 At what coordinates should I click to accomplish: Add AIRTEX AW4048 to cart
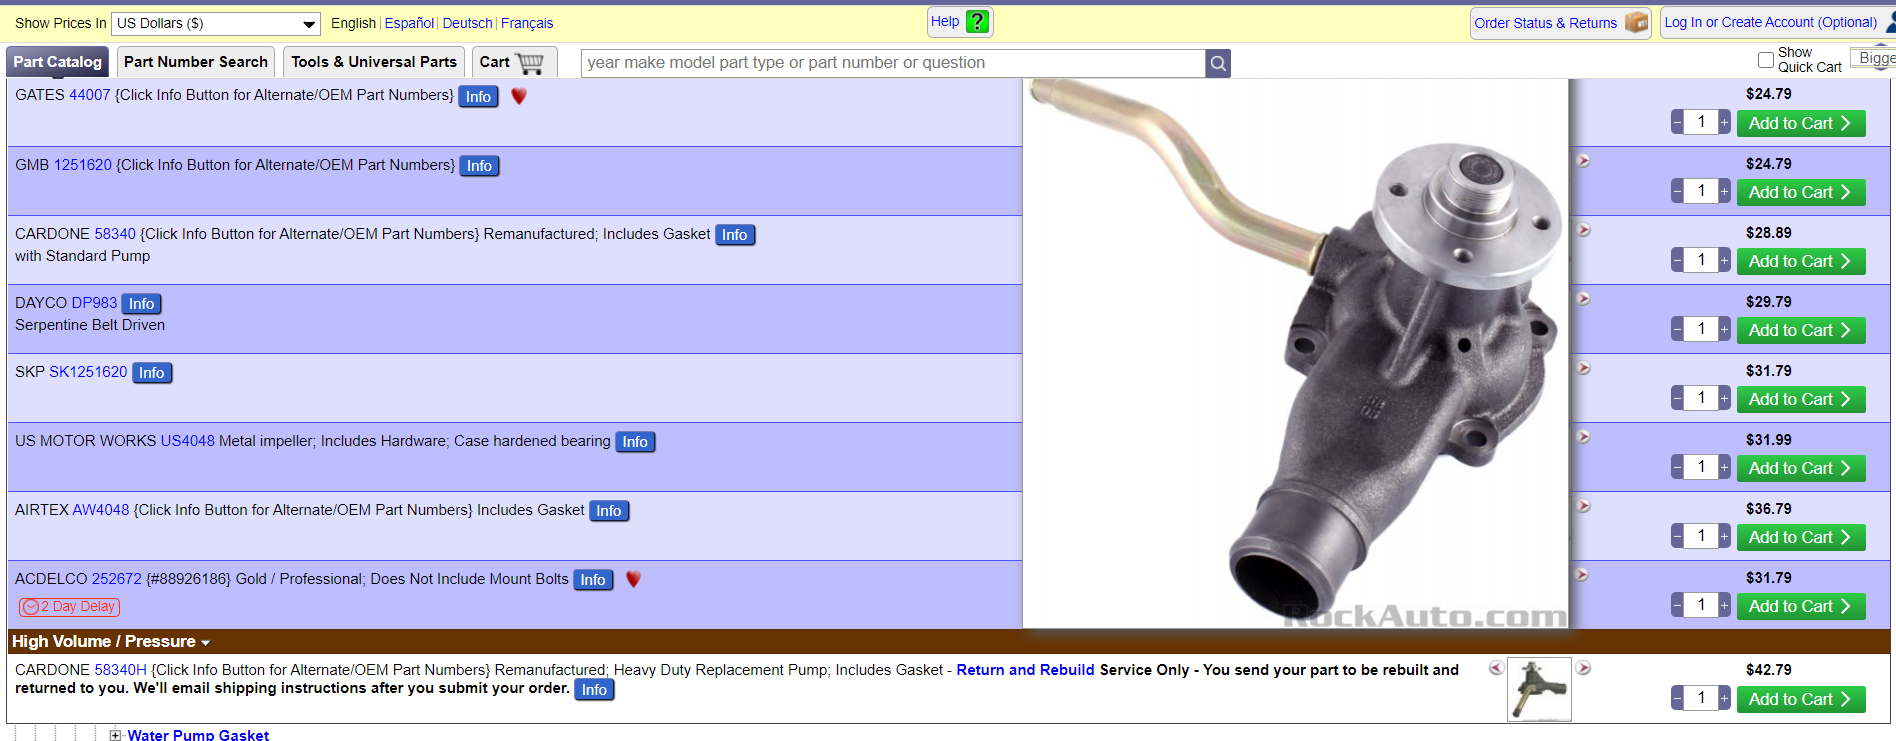pyautogui.click(x=1801, y=537)
